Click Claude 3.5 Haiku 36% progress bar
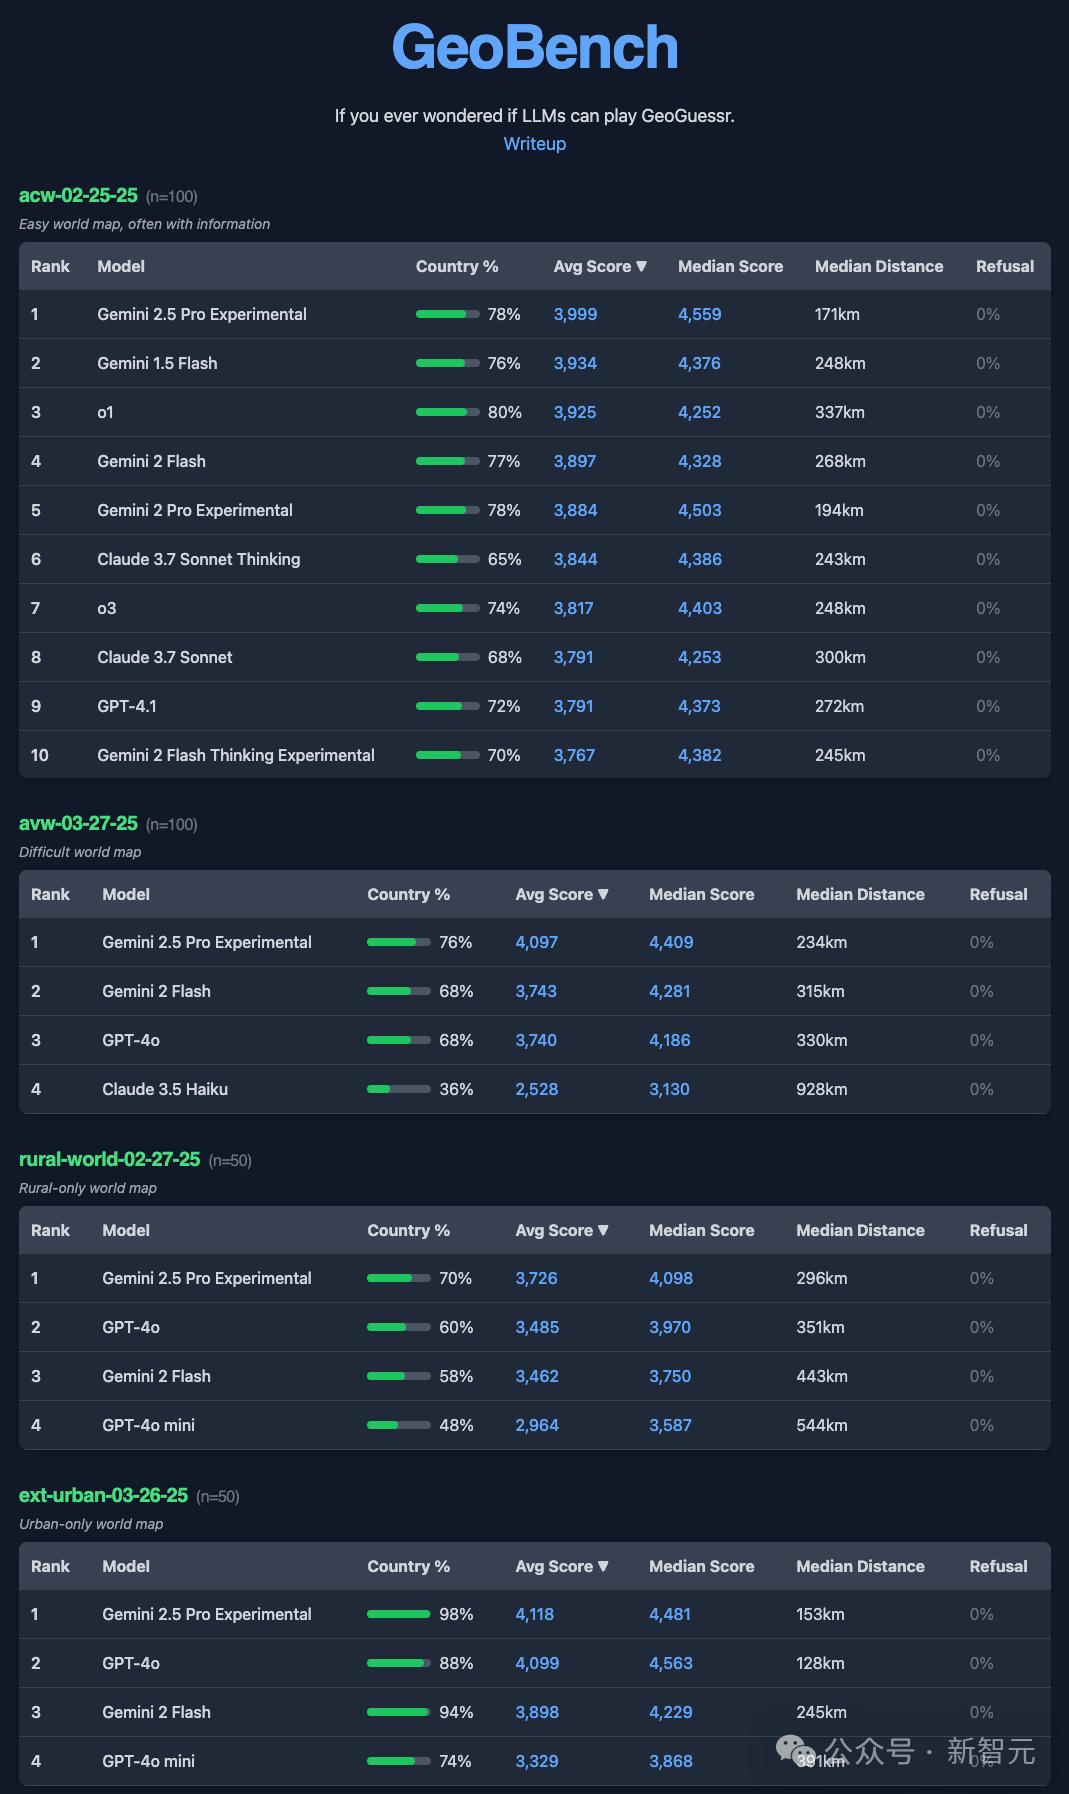The image size is (1069, 1794). 398,1089
